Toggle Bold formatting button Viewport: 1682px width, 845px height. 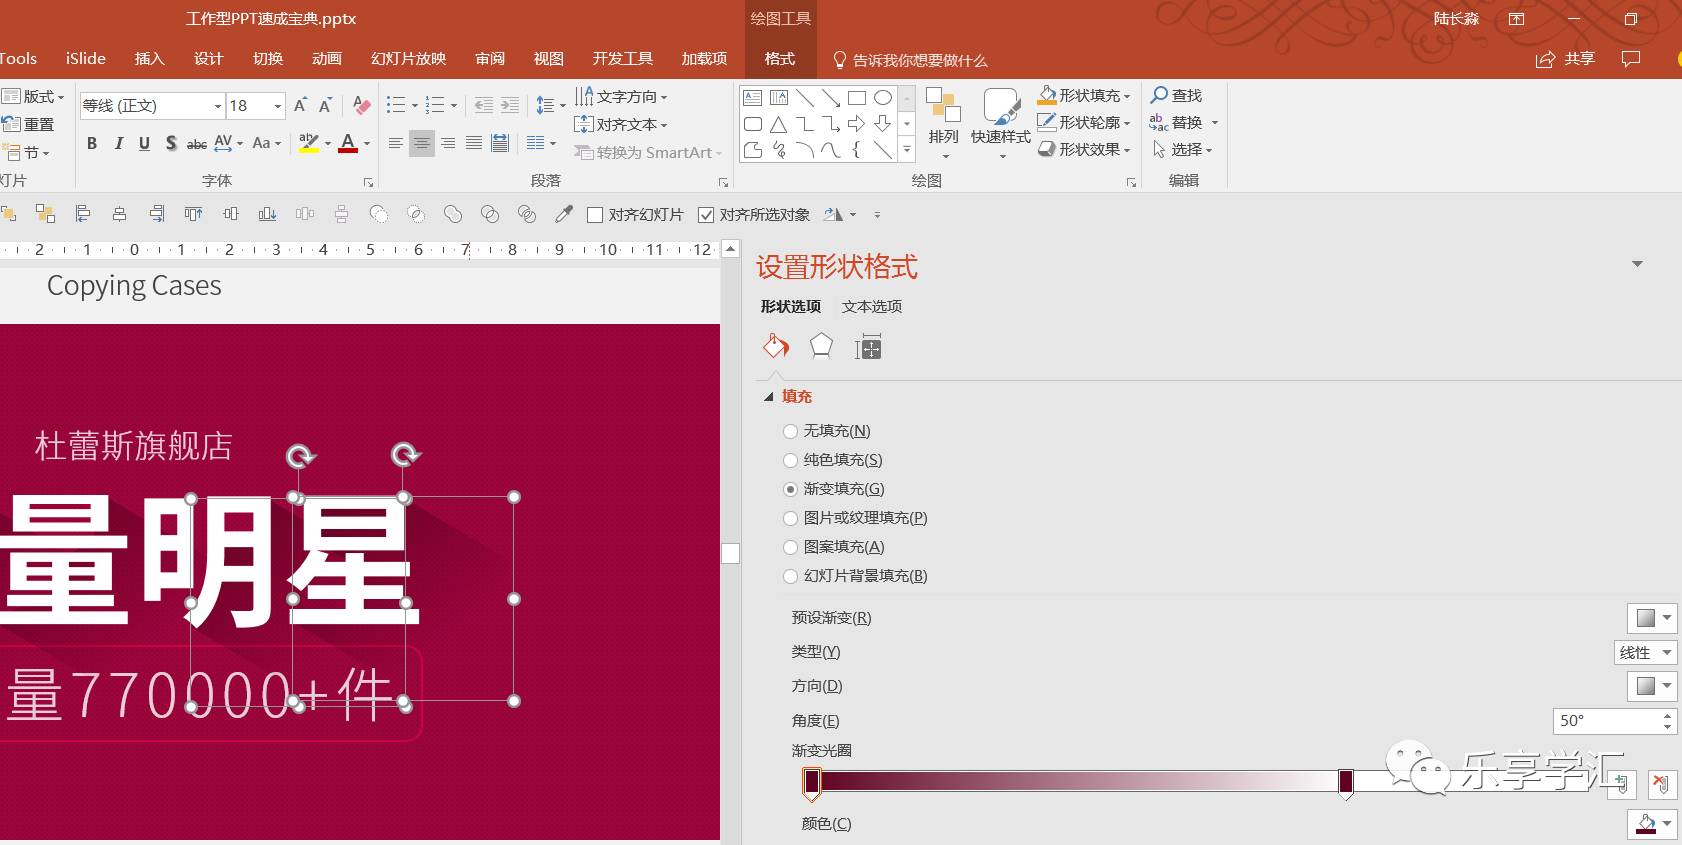pyautogui.click(x=92, y=143)
